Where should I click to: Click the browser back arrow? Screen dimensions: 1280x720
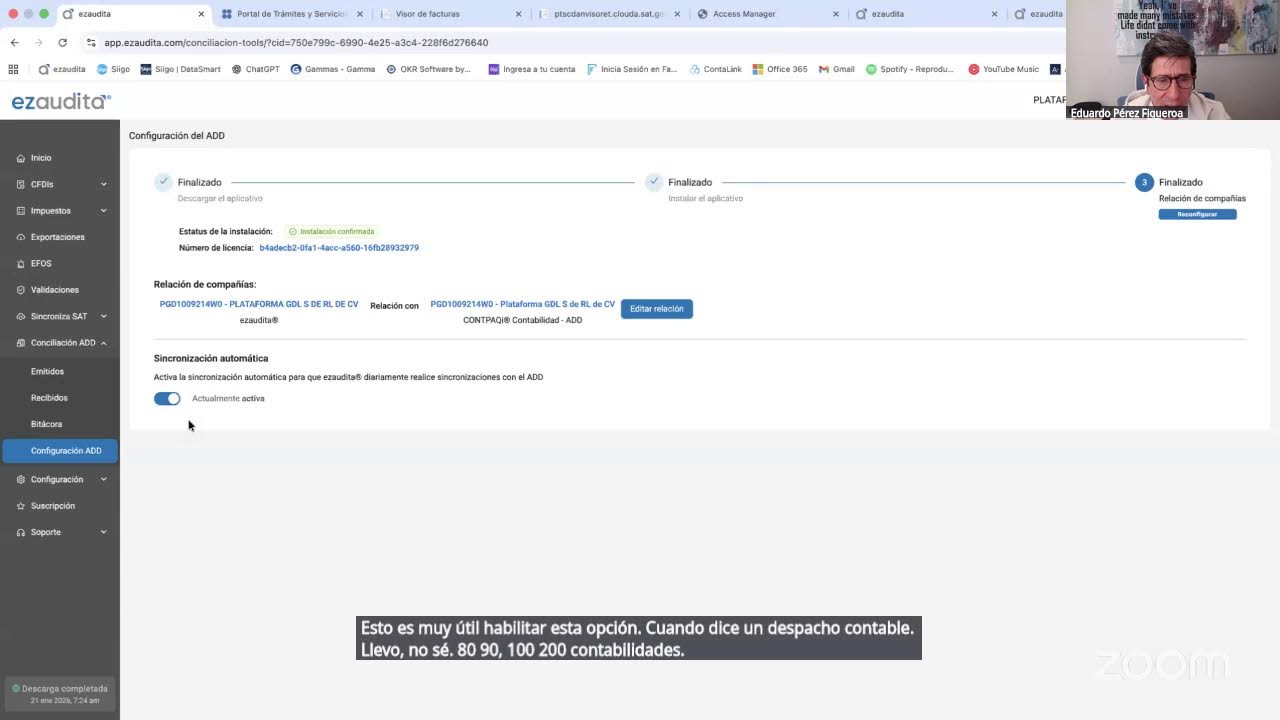pos(14,43)
